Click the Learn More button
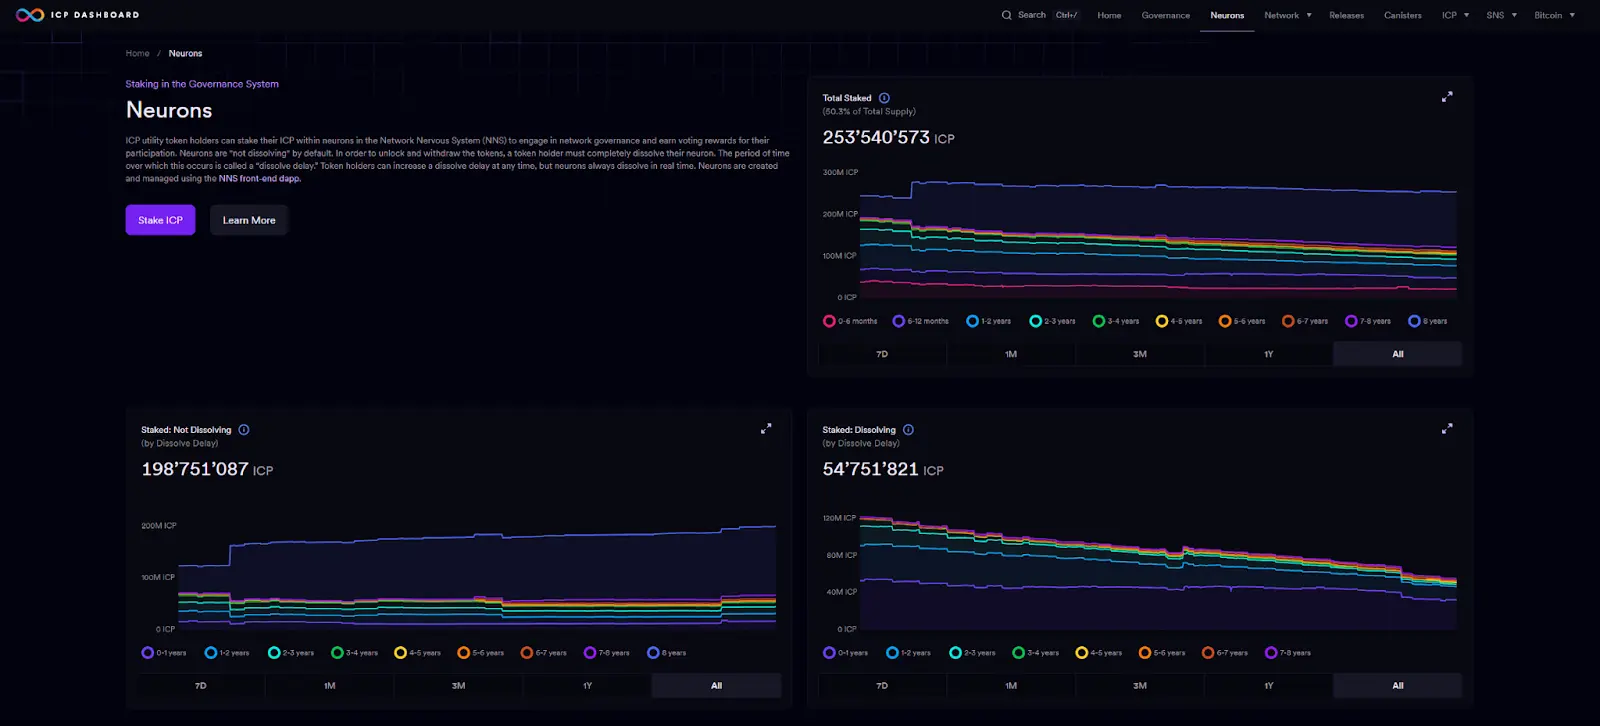The image size is (1600, 726). tap(249, 220)
